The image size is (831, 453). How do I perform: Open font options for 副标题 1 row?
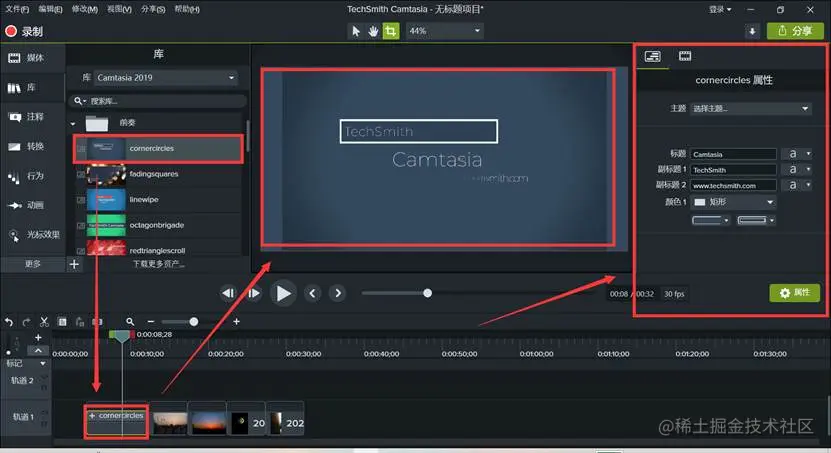797,169
